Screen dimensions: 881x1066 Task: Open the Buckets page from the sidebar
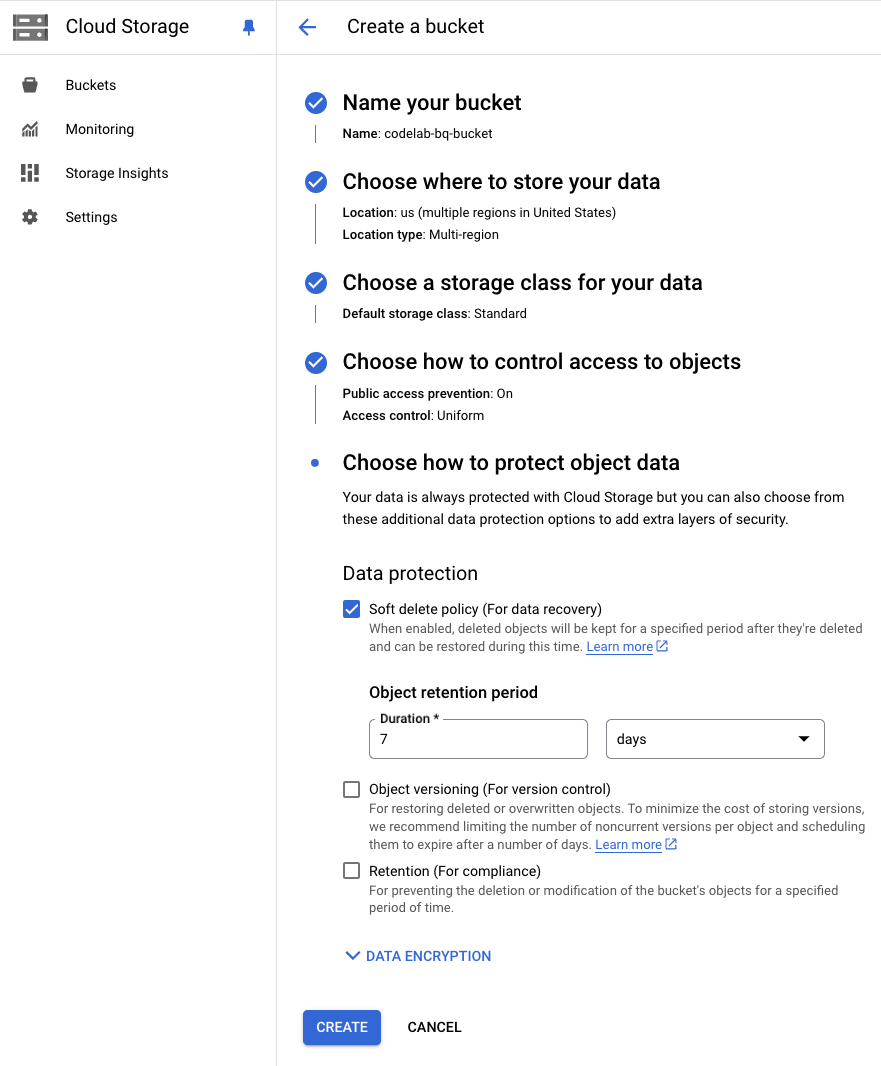pos(90,85)
